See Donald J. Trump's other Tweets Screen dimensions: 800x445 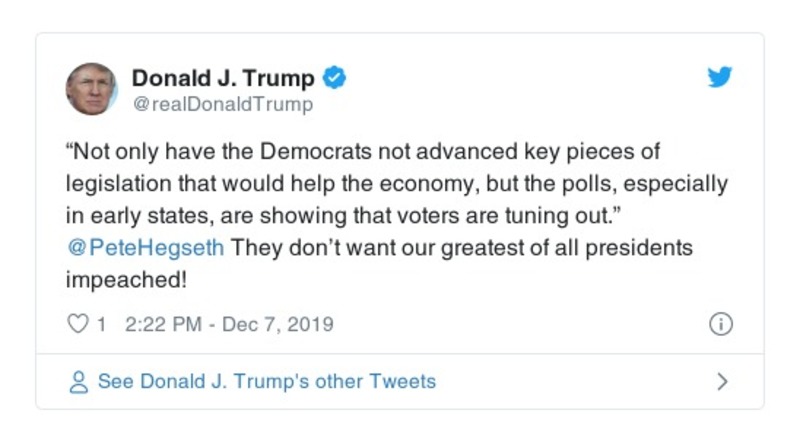pos(266,382)
